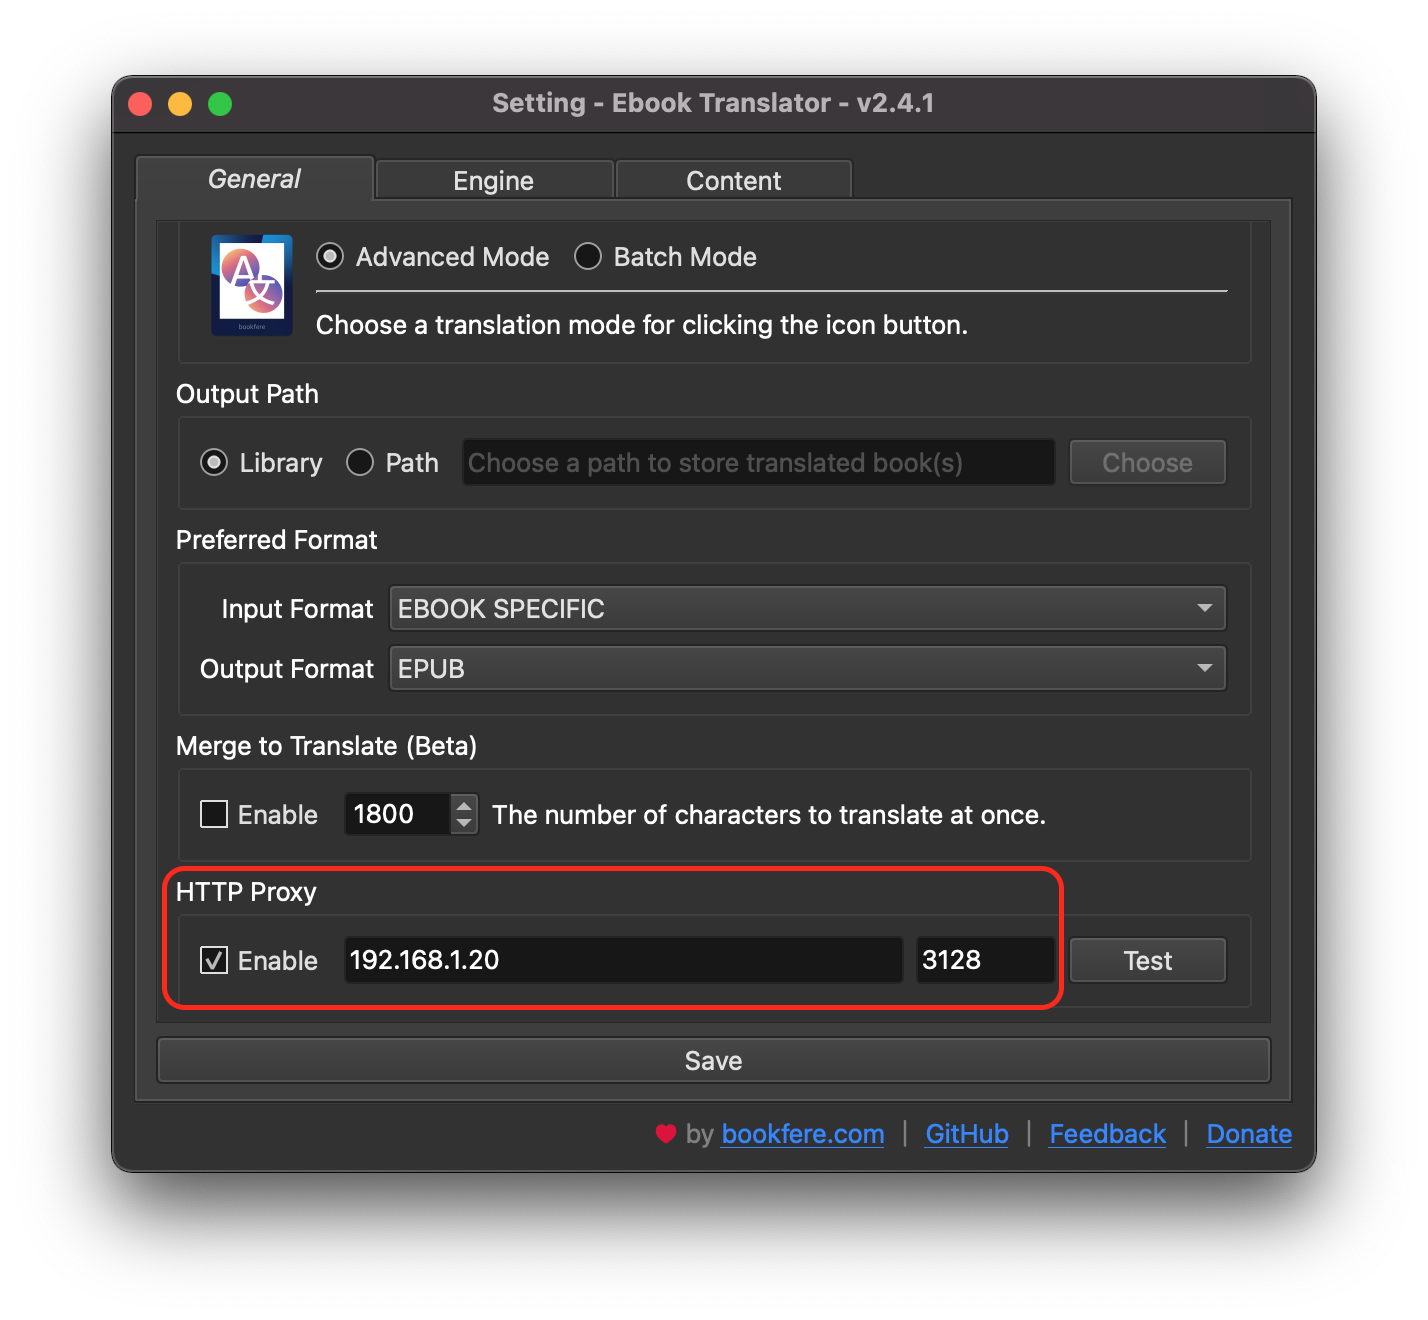Click the Ebook Translator application icon
The height and width of the screenshot is (1320, 1428).
(251, 285)
